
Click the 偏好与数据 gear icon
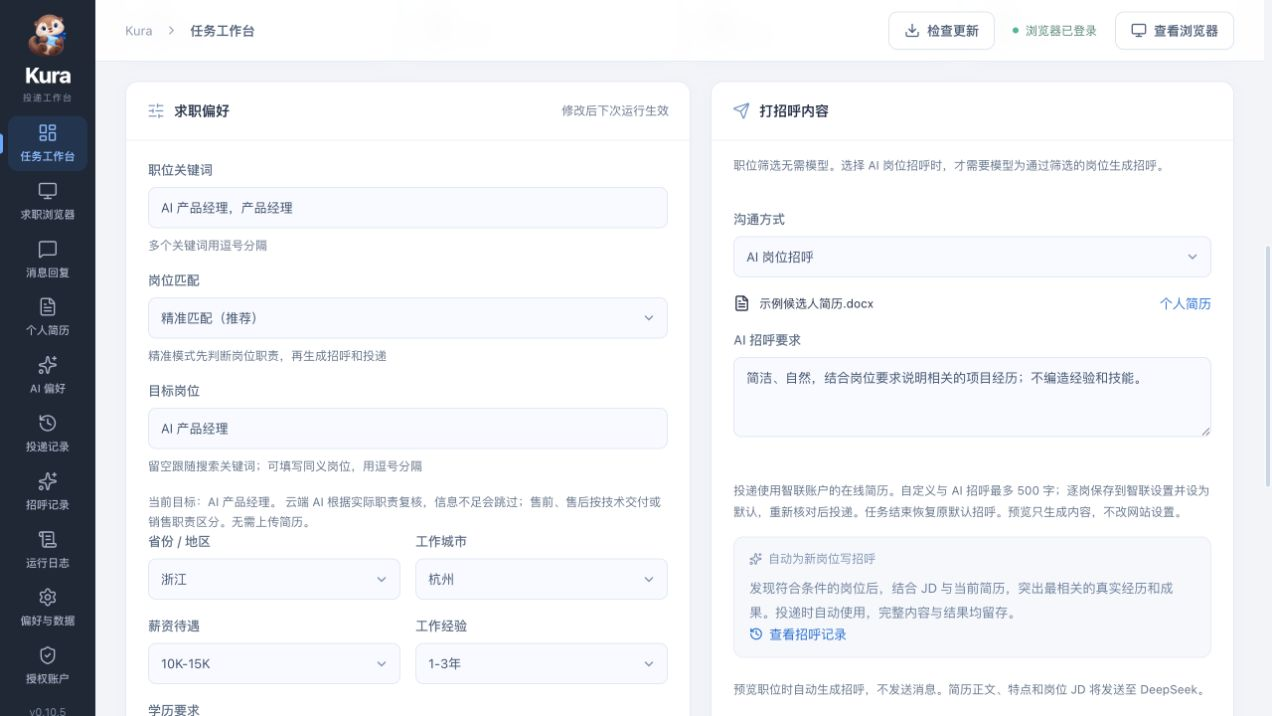pos(47,597)
